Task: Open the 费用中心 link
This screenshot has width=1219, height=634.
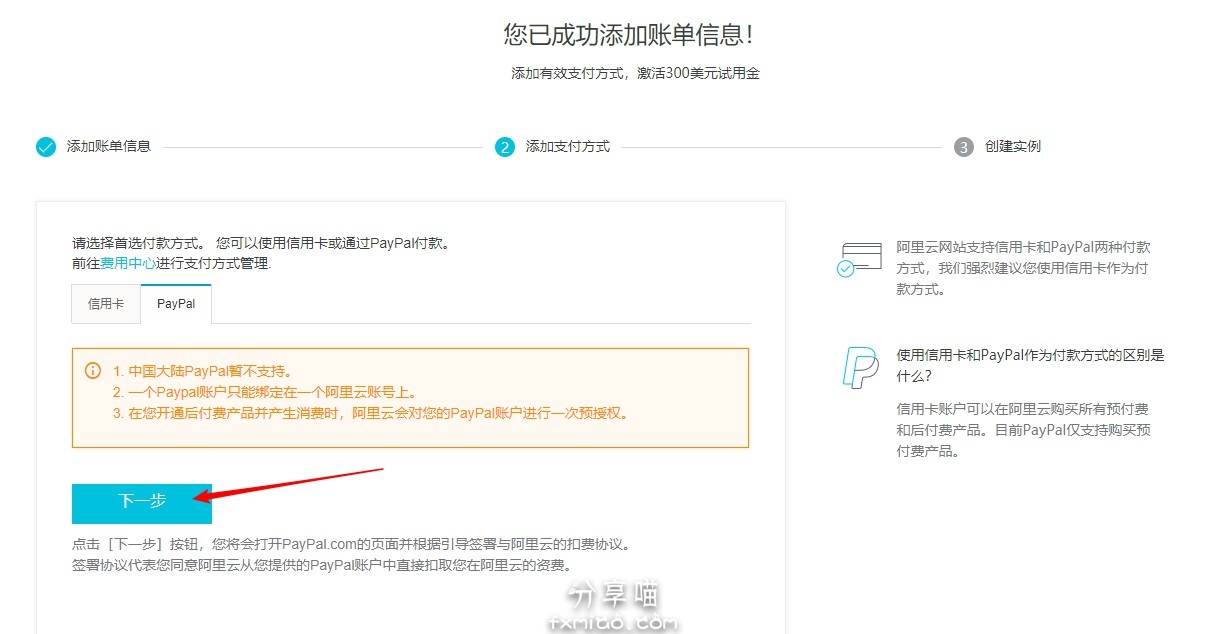Action: tap(128, 264)
